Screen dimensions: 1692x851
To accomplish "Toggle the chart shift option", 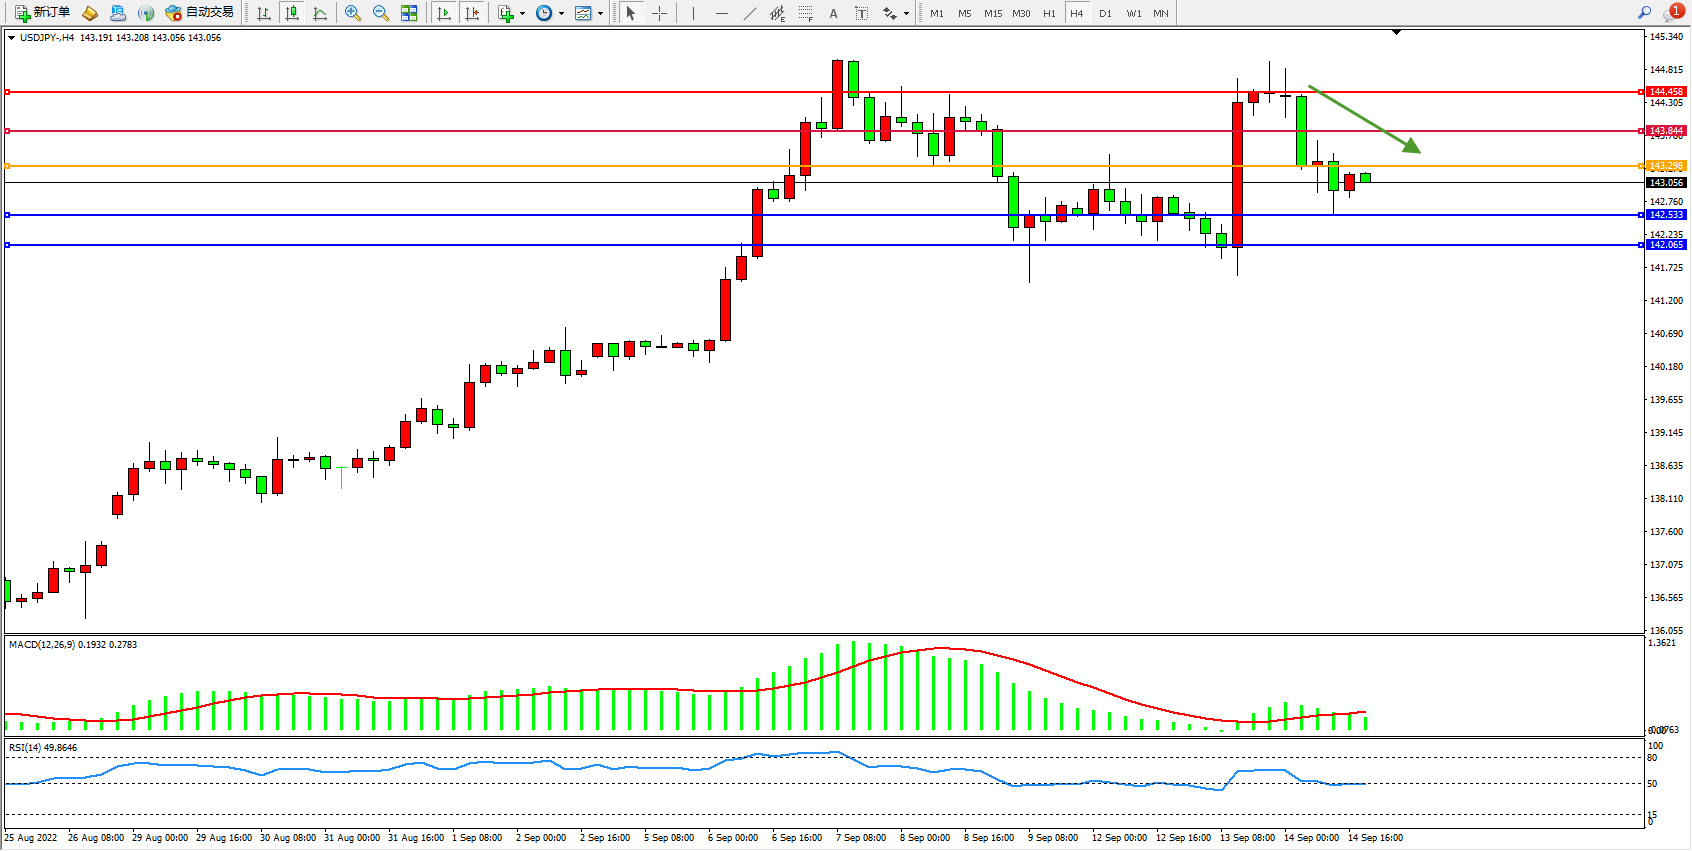I will pos(472,13).
